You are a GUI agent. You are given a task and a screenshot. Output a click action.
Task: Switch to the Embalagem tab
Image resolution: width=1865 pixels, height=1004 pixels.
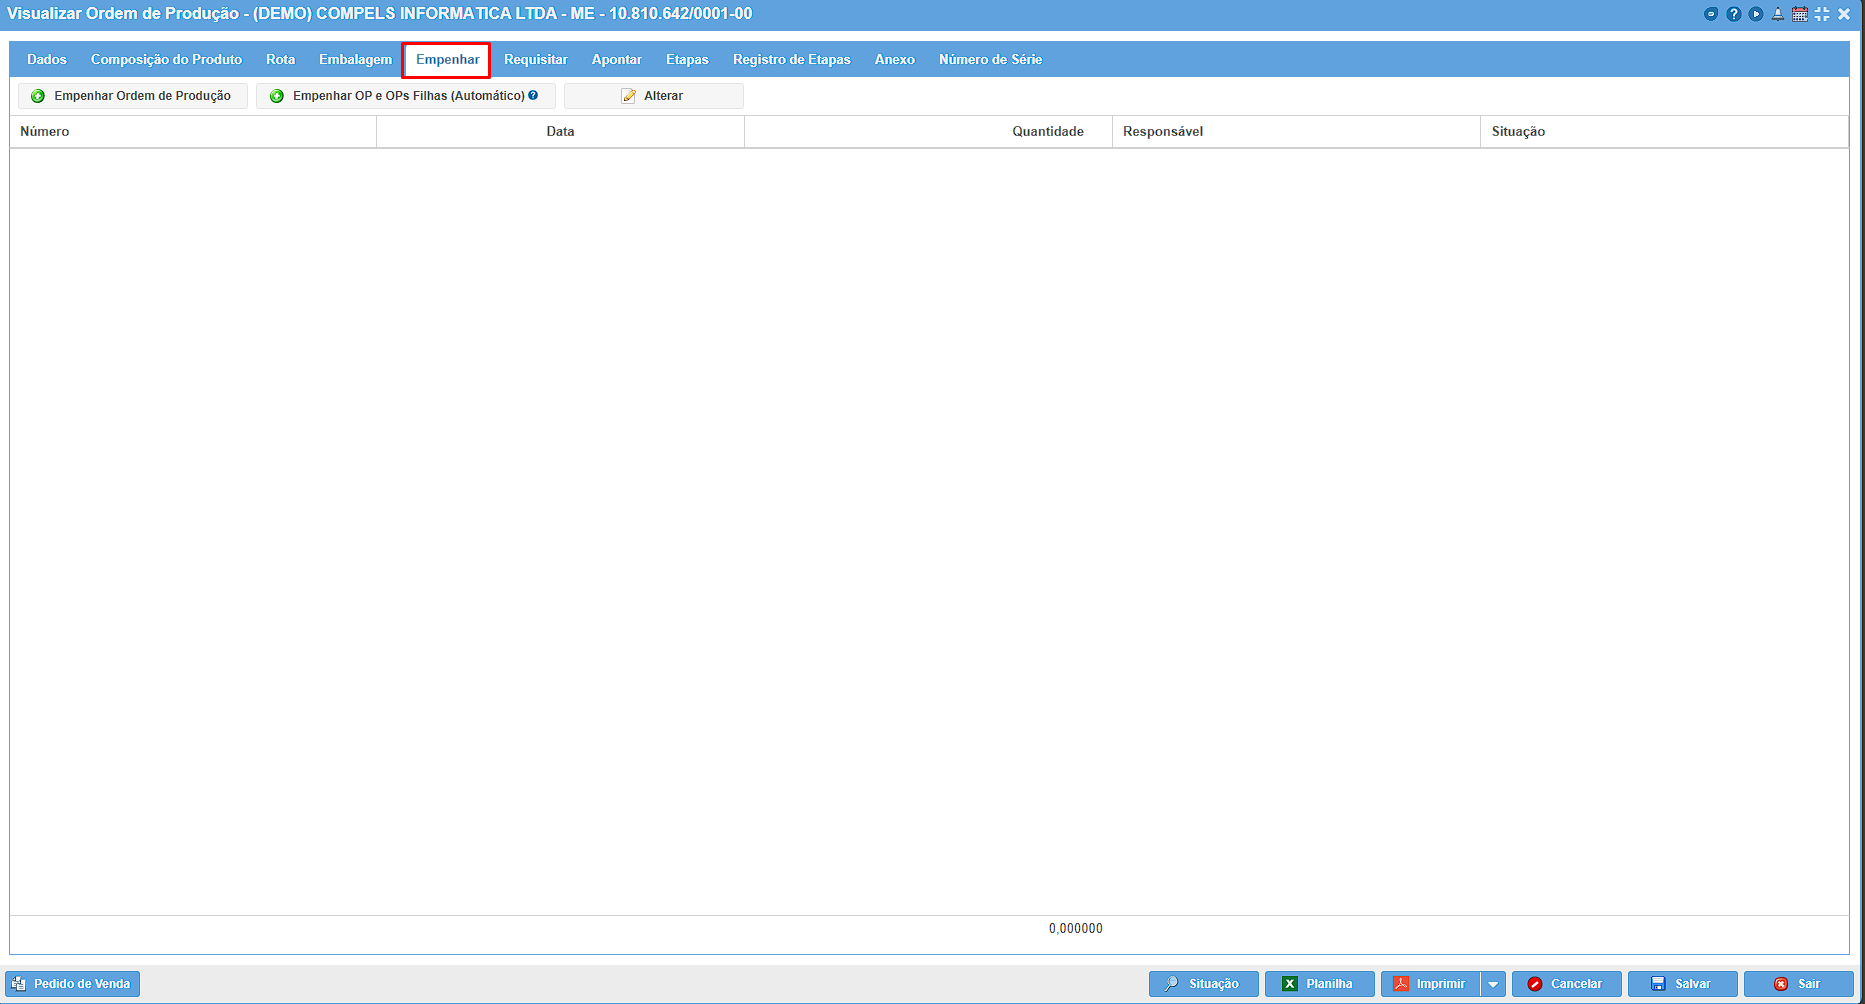(x=355, y=59)
